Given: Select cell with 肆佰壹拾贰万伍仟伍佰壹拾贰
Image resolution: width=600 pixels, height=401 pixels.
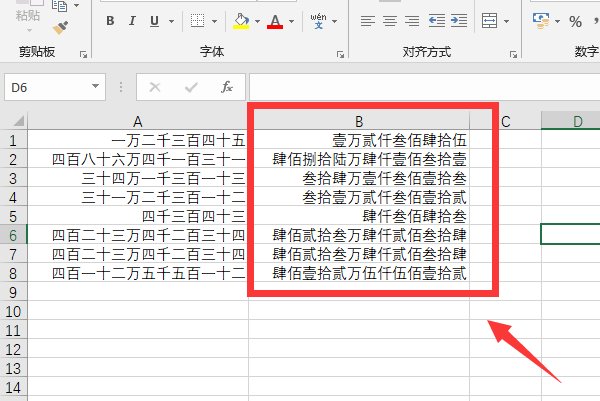Looking at the screenshot, I should pyautogui.click(x=359, y=273).
